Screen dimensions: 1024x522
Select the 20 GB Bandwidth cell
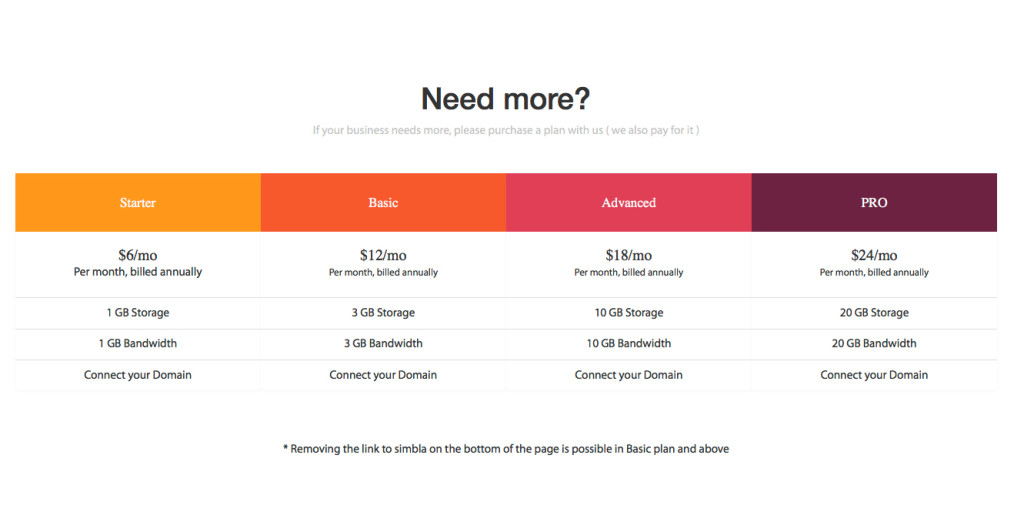tap(874, 343)
